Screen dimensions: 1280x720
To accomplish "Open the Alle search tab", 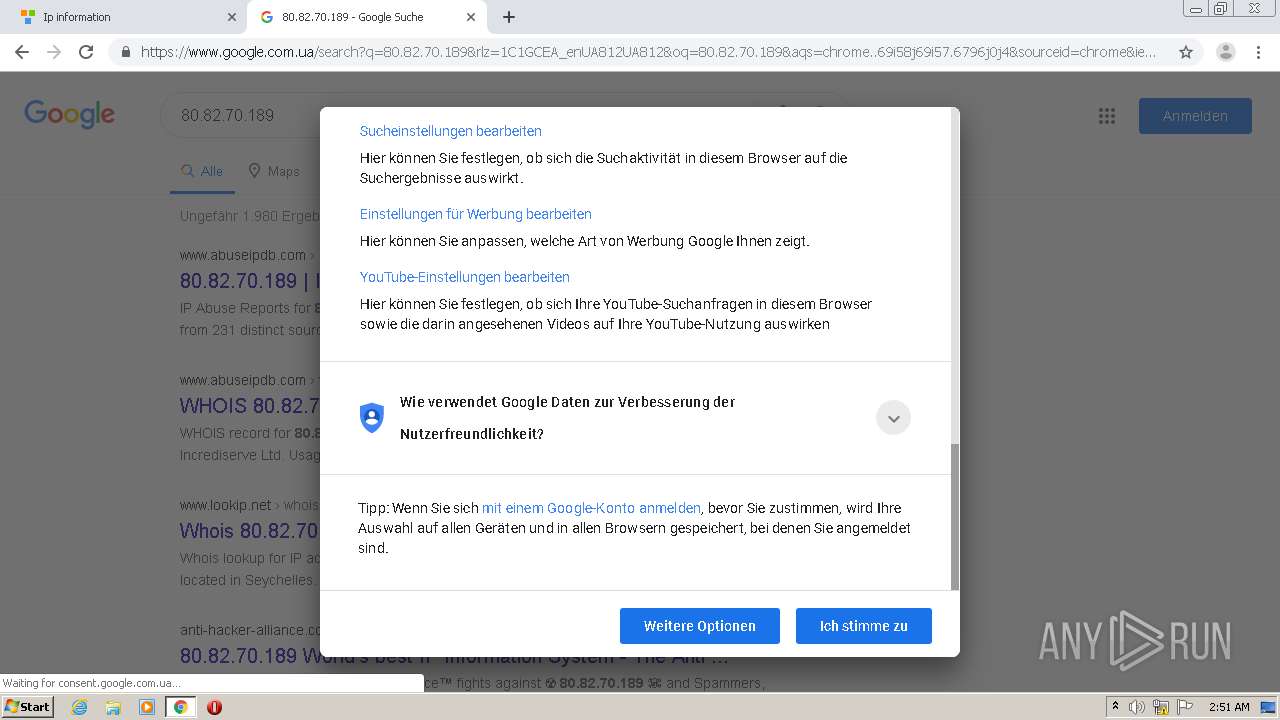I will [x=202, y=171].
